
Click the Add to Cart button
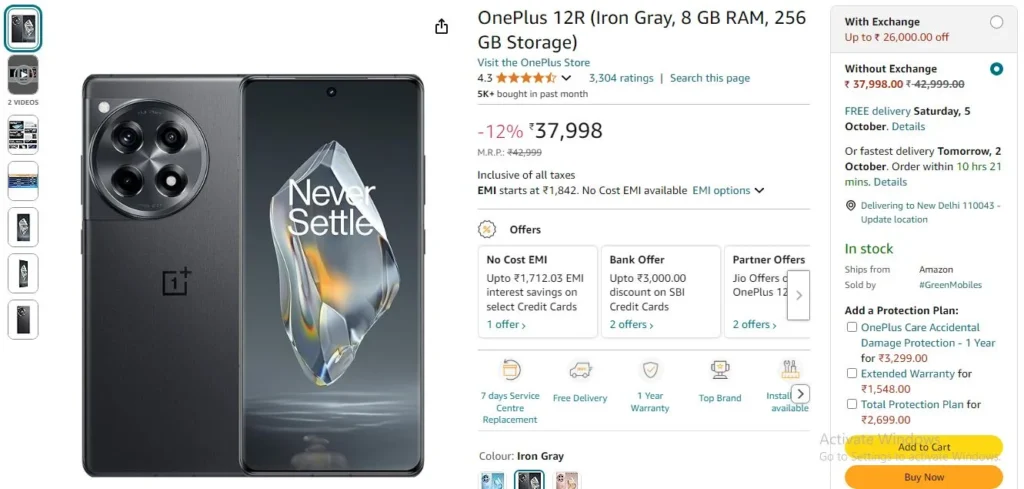(923, 447)
